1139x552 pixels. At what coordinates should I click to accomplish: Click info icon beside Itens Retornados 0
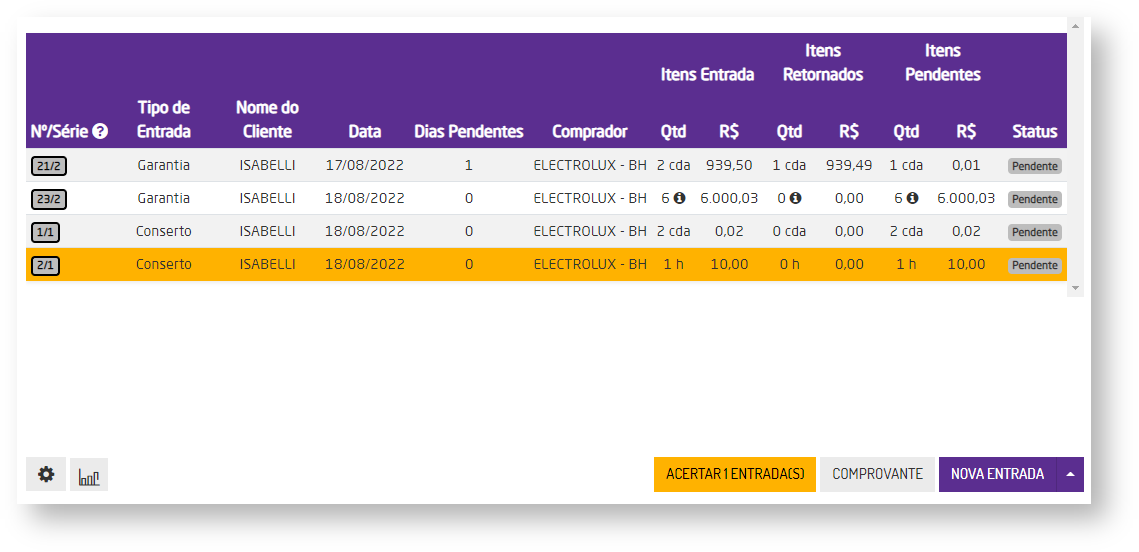click(795, 198)
